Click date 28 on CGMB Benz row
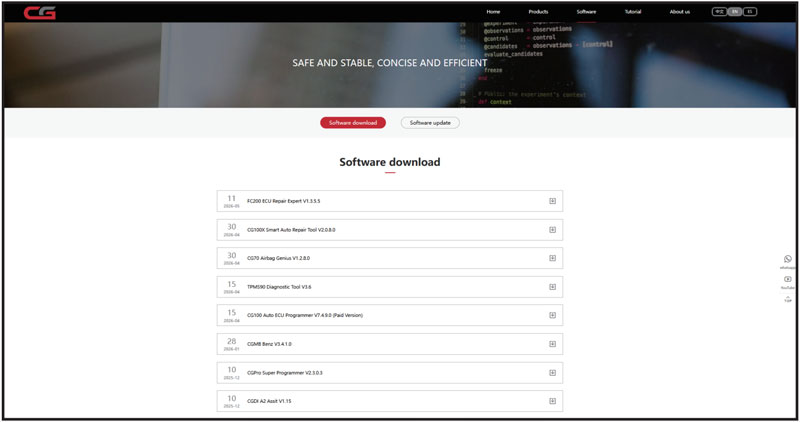 point(232,341)
